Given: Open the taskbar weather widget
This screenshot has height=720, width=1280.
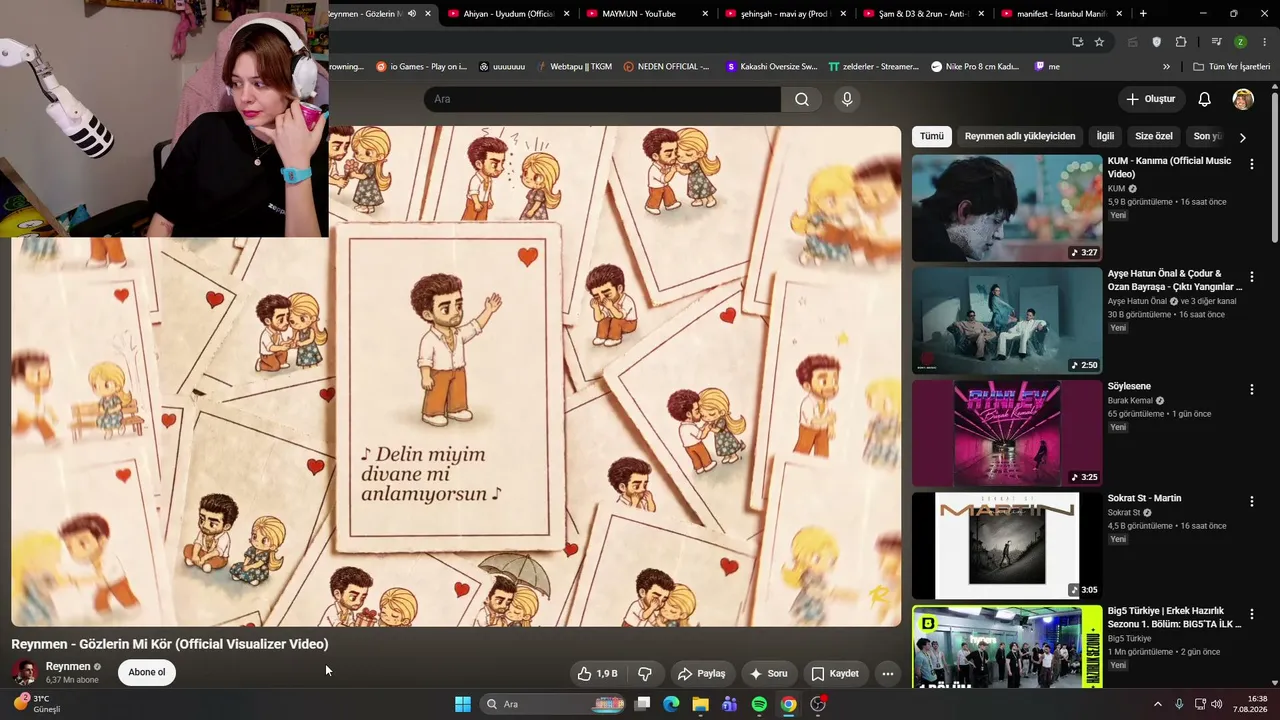Looking at the screenshot, I should click(38, 704).
